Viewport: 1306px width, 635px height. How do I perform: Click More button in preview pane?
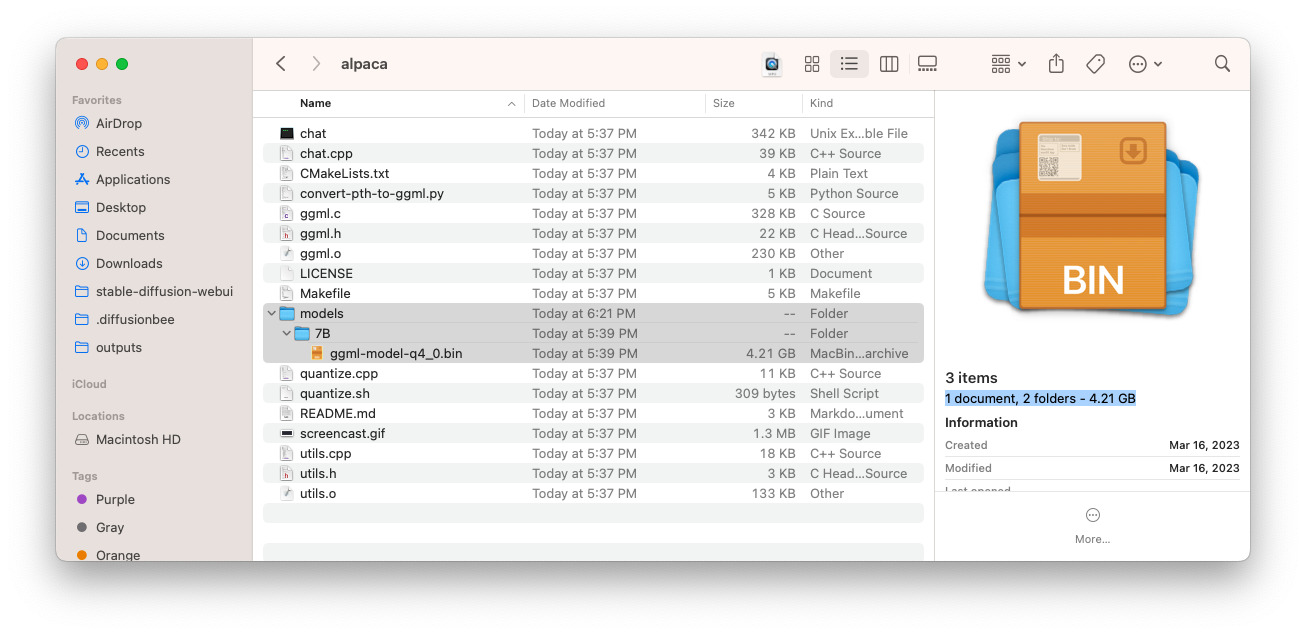pyautogui.click(x=1092, y=524)
